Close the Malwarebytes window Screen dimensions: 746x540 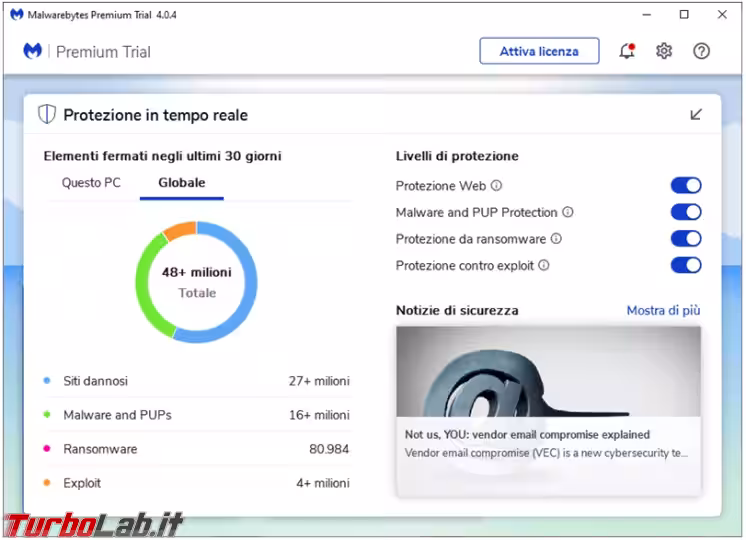point(722,15)
